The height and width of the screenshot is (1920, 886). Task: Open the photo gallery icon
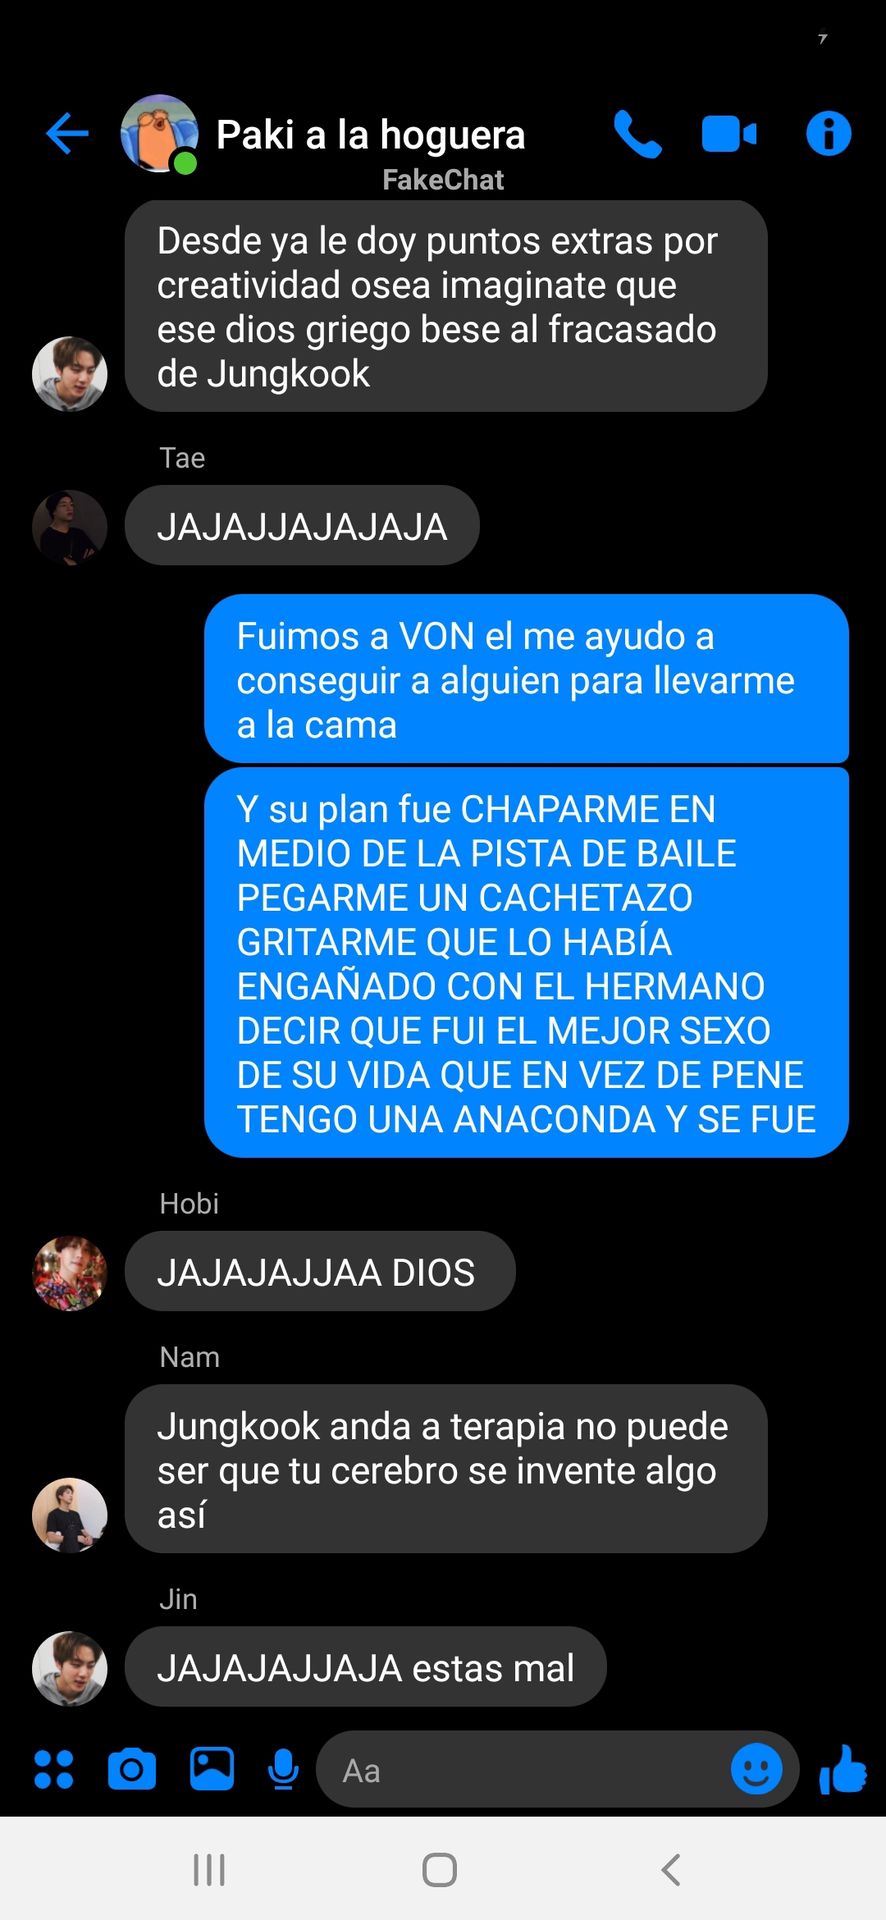[x=212, y=1769]
